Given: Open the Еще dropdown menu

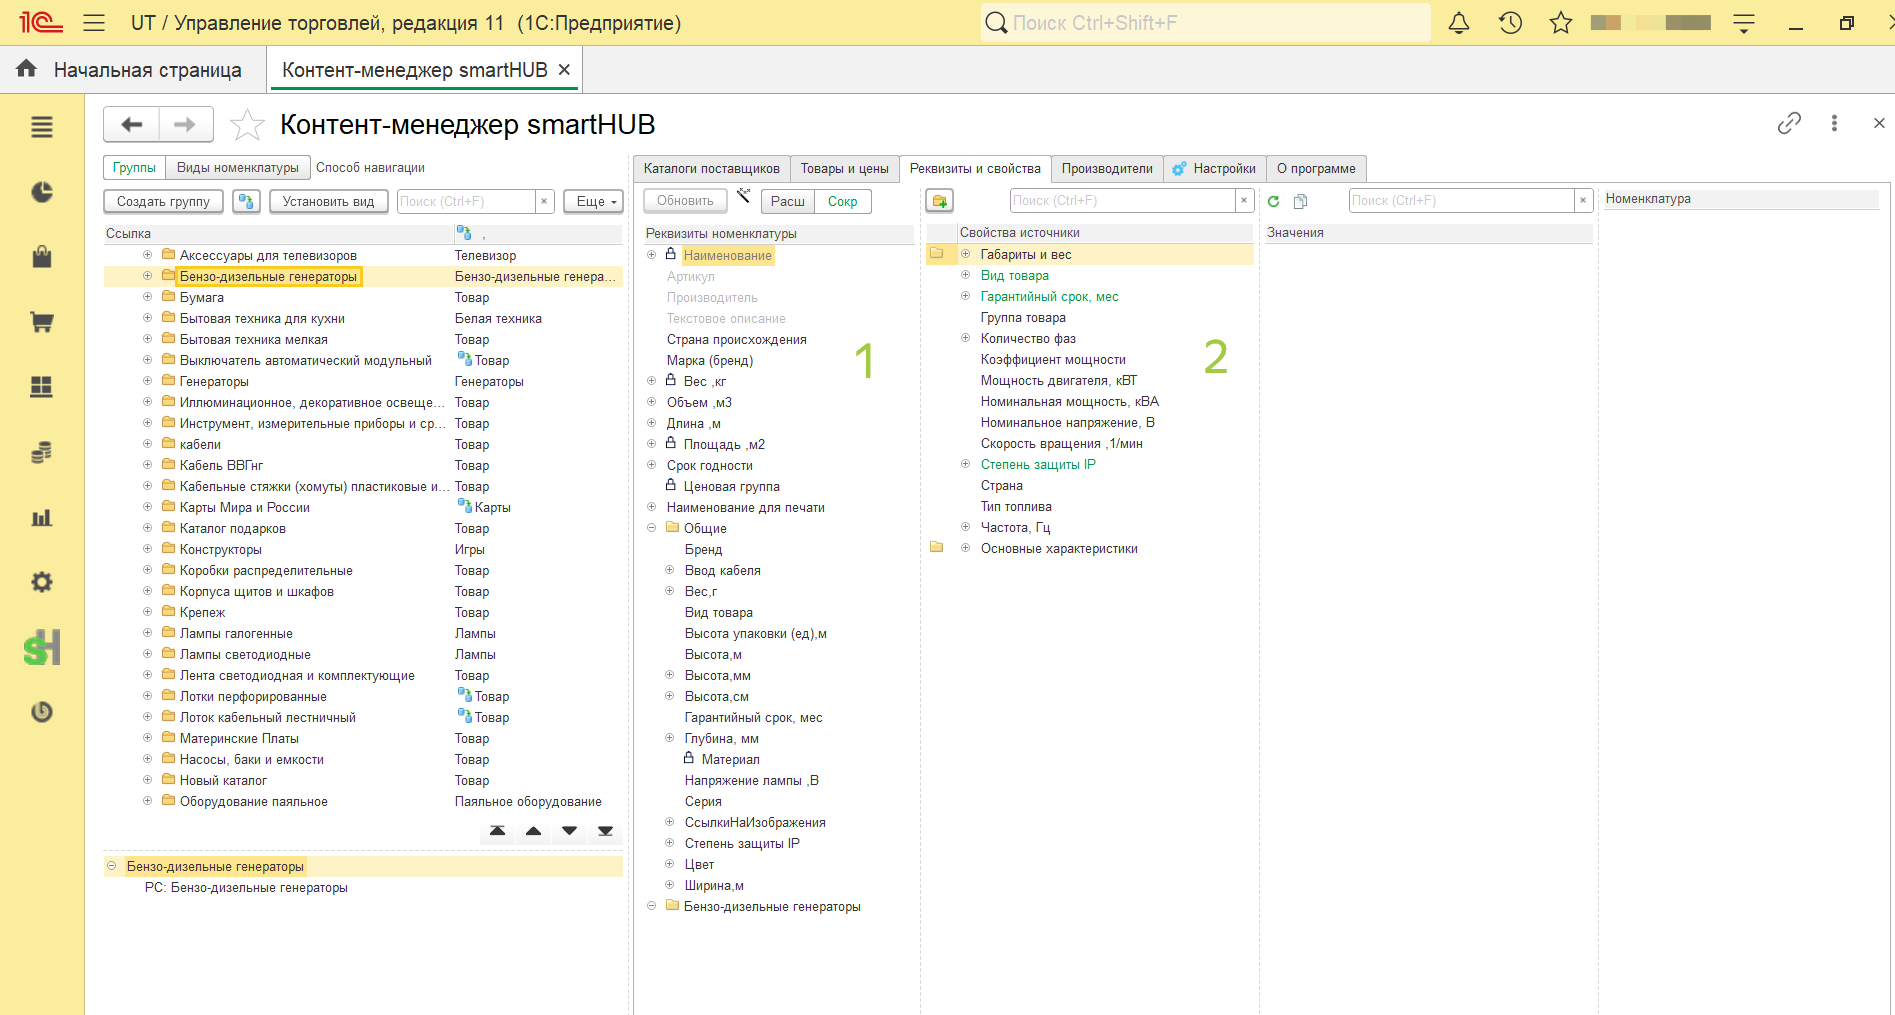Looking at the screenshot, I should [x=593, y=201].
